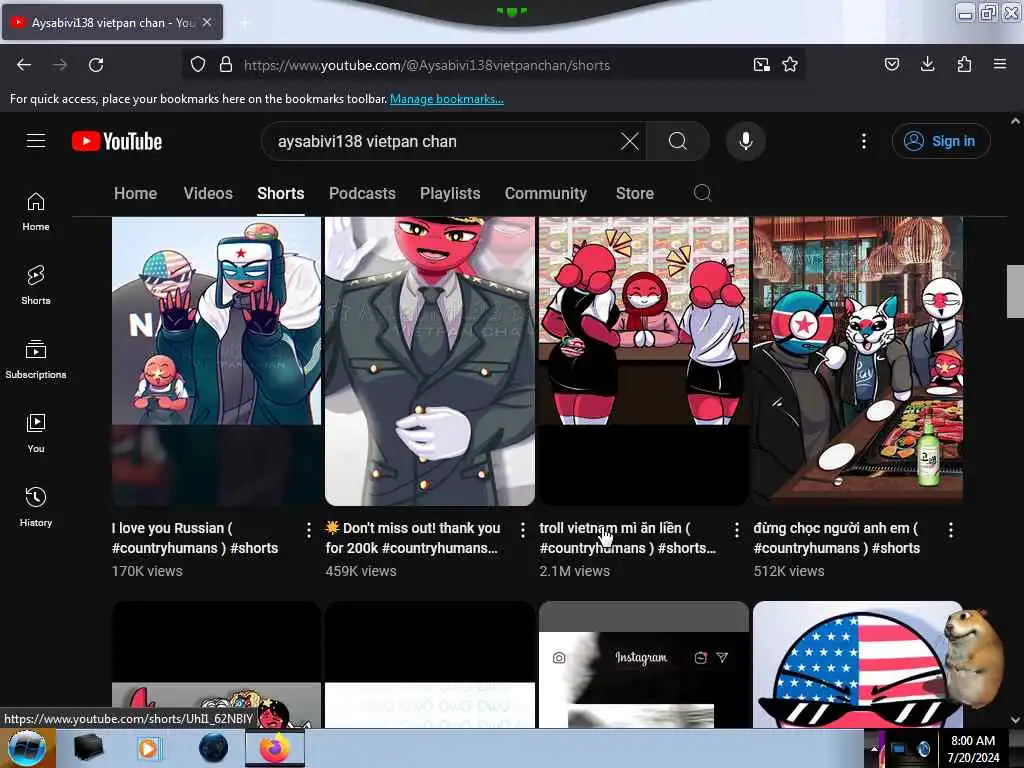Viewport: 1024px width, 768px height.
Task: Open History in the left sidebar
Action: [x=36, y=507]
